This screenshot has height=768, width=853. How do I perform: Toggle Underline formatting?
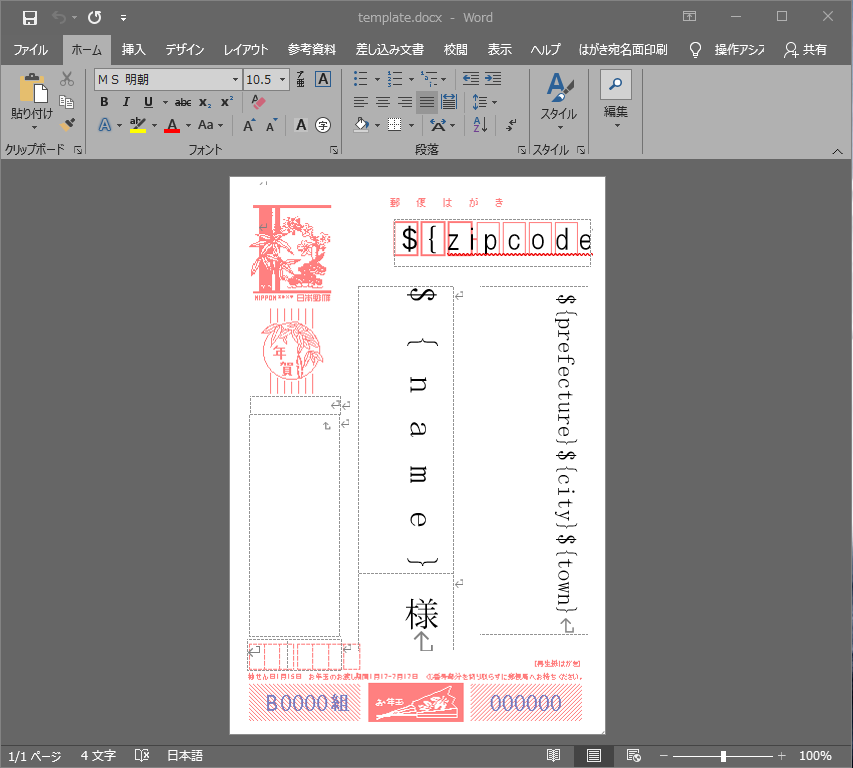[x=148, y=102]
